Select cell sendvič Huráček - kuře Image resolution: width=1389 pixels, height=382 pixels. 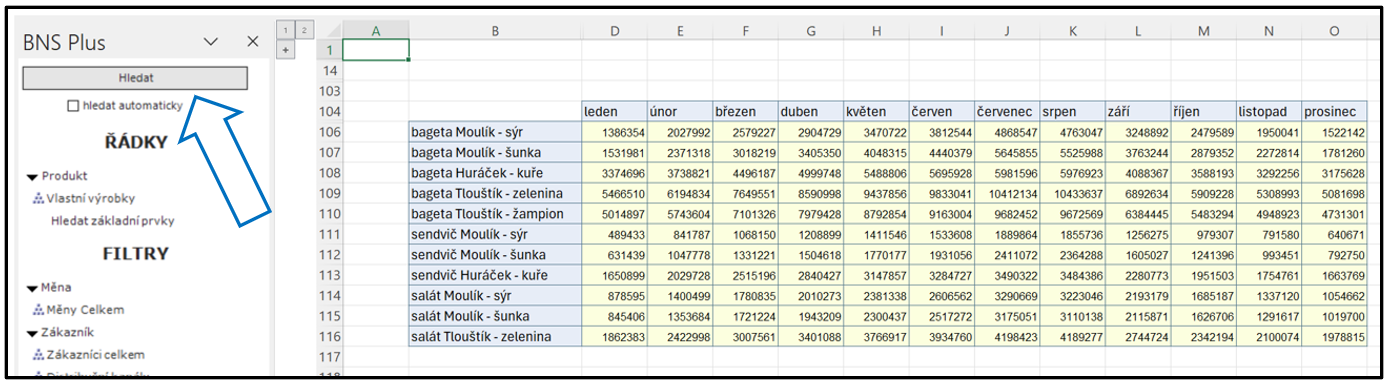click(x=495, y=275)
